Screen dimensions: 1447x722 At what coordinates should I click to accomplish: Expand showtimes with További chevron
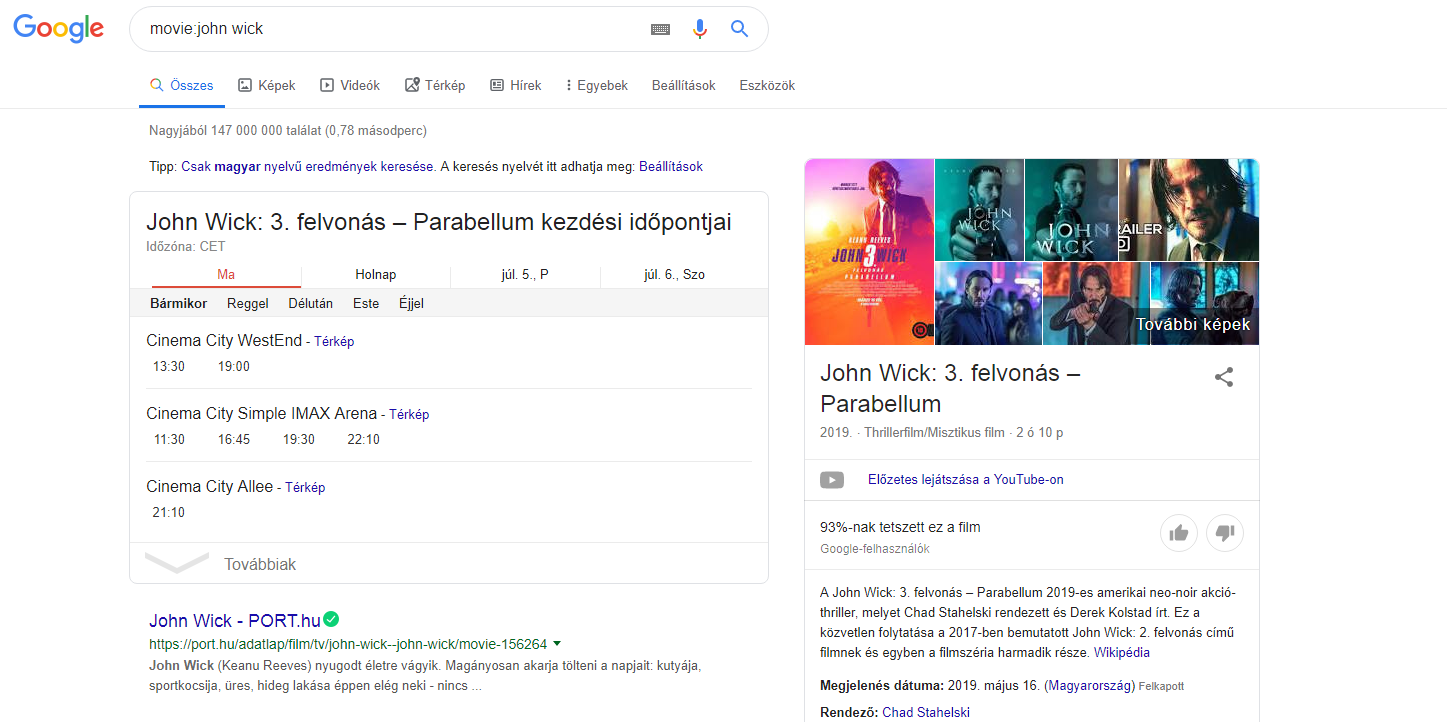coord(177,563)
